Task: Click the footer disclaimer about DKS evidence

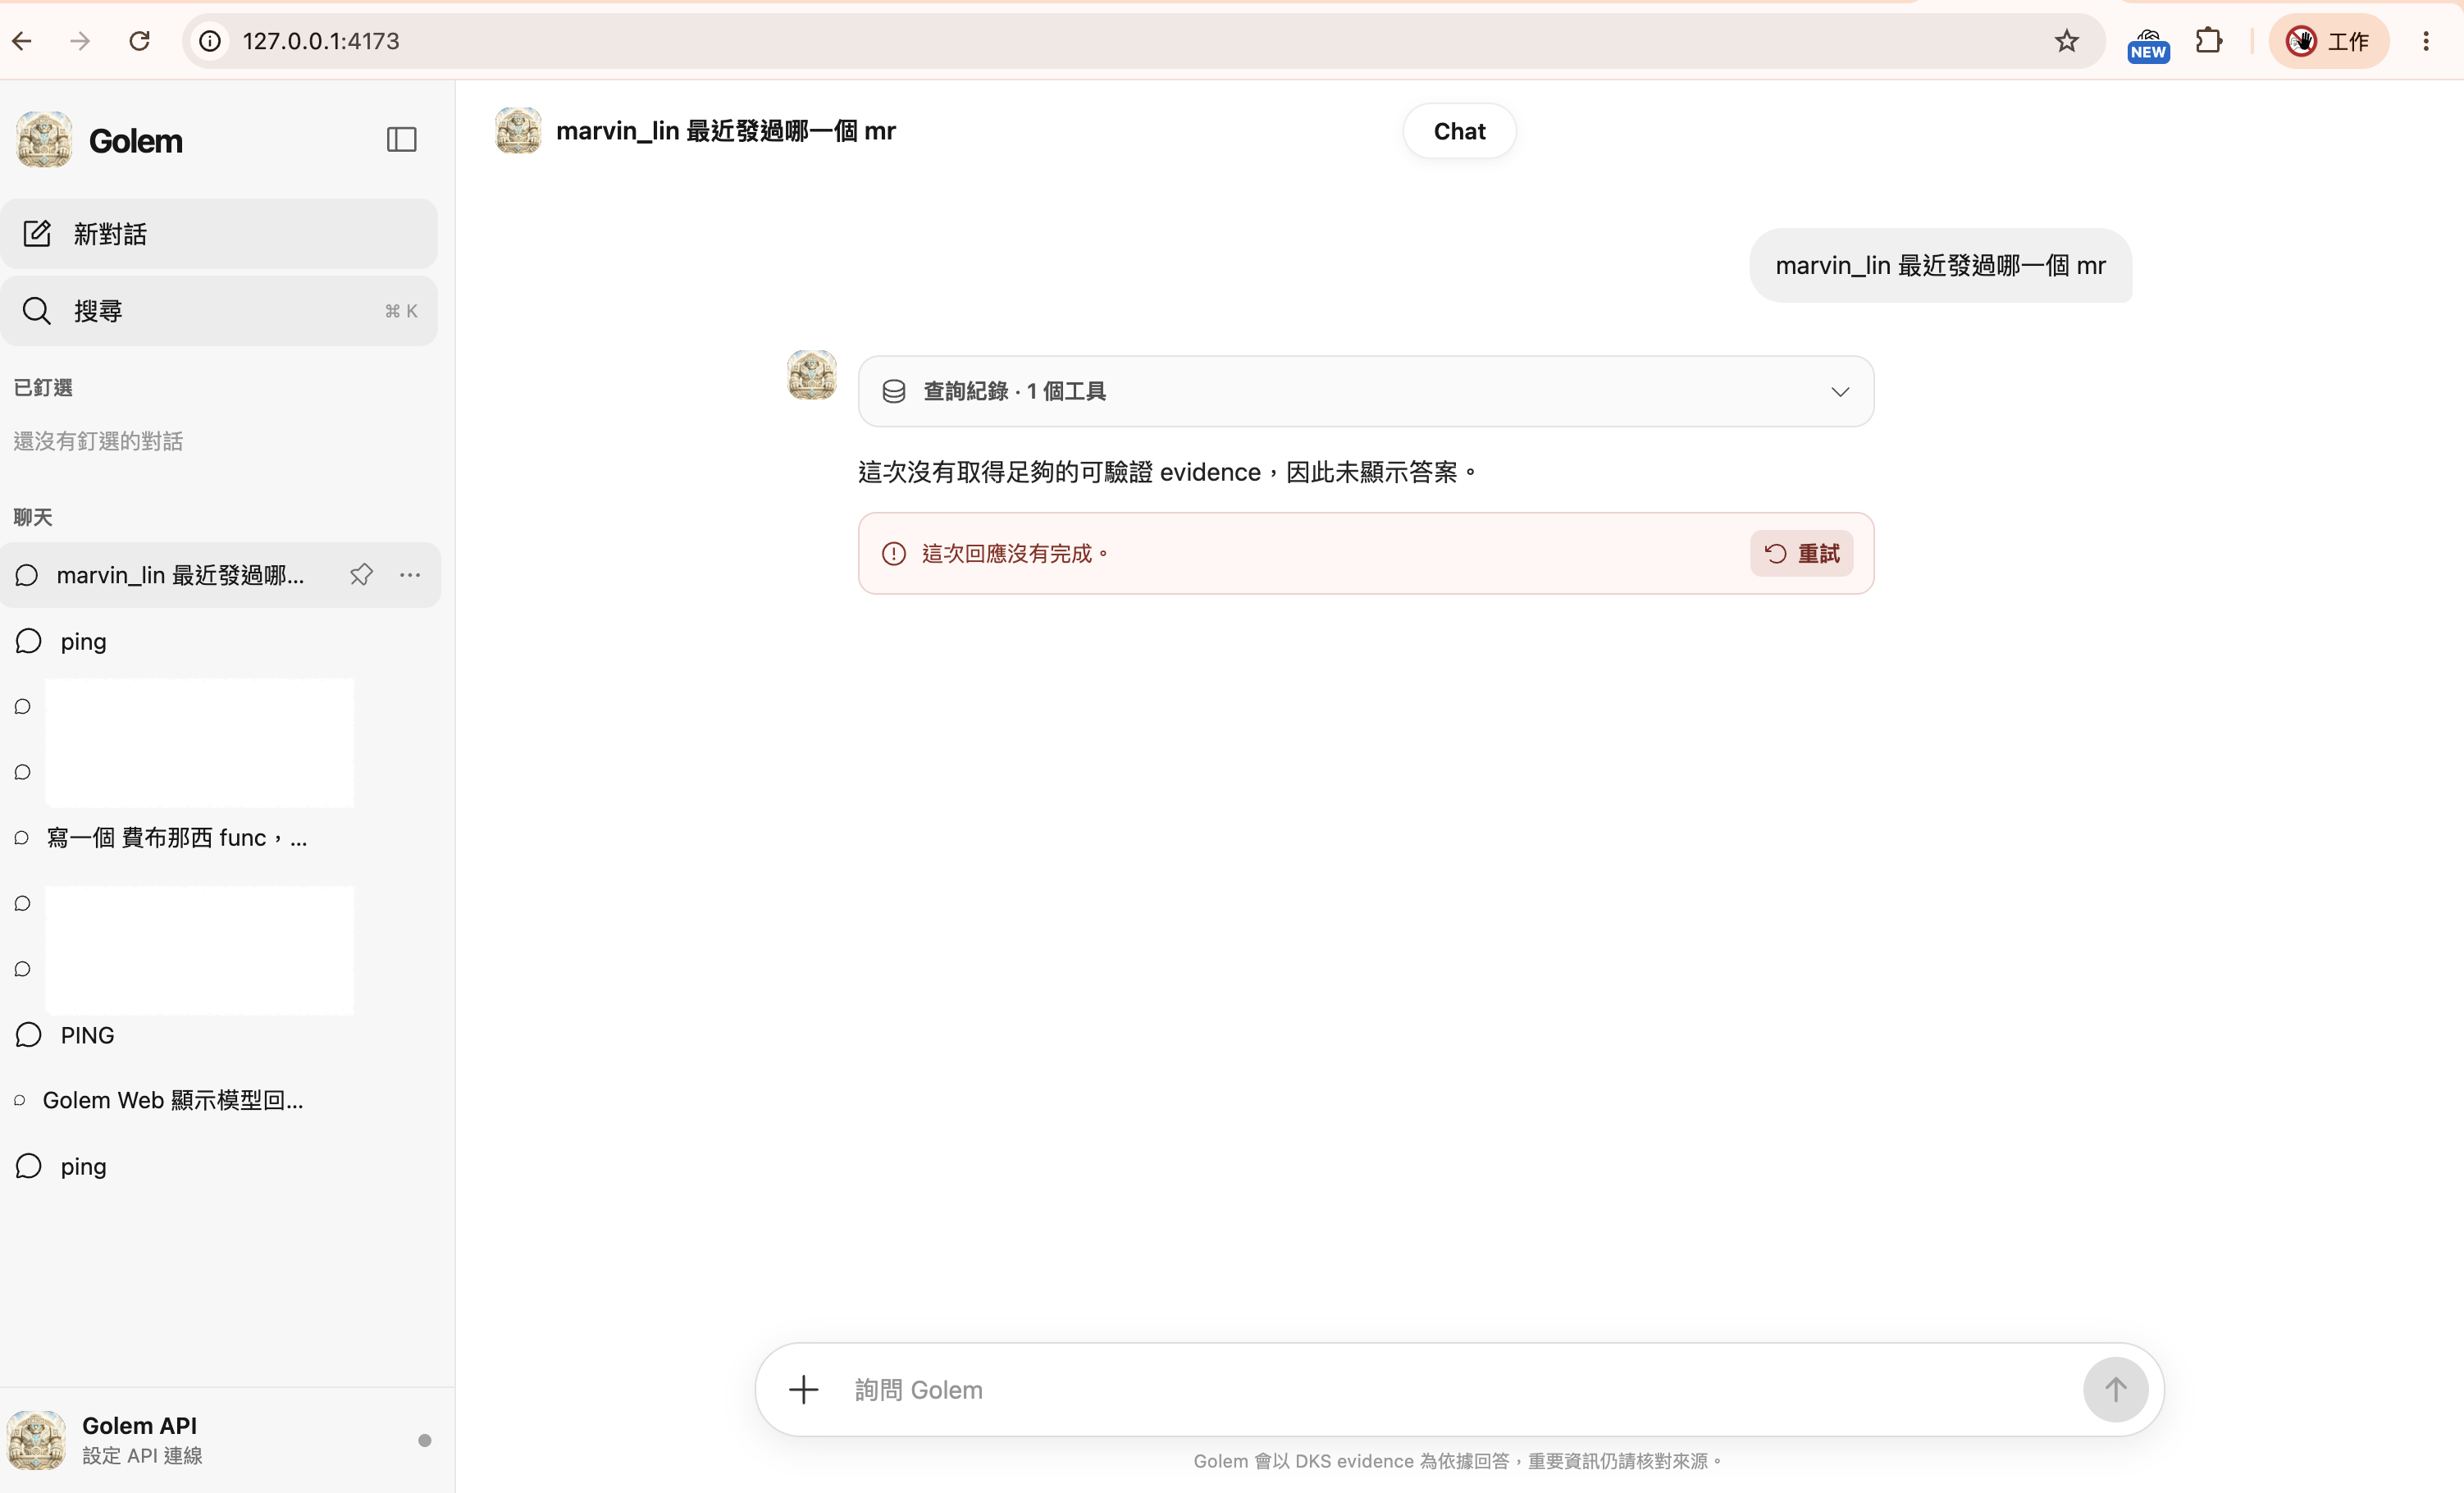Action: click(x=1458, y=1461)
